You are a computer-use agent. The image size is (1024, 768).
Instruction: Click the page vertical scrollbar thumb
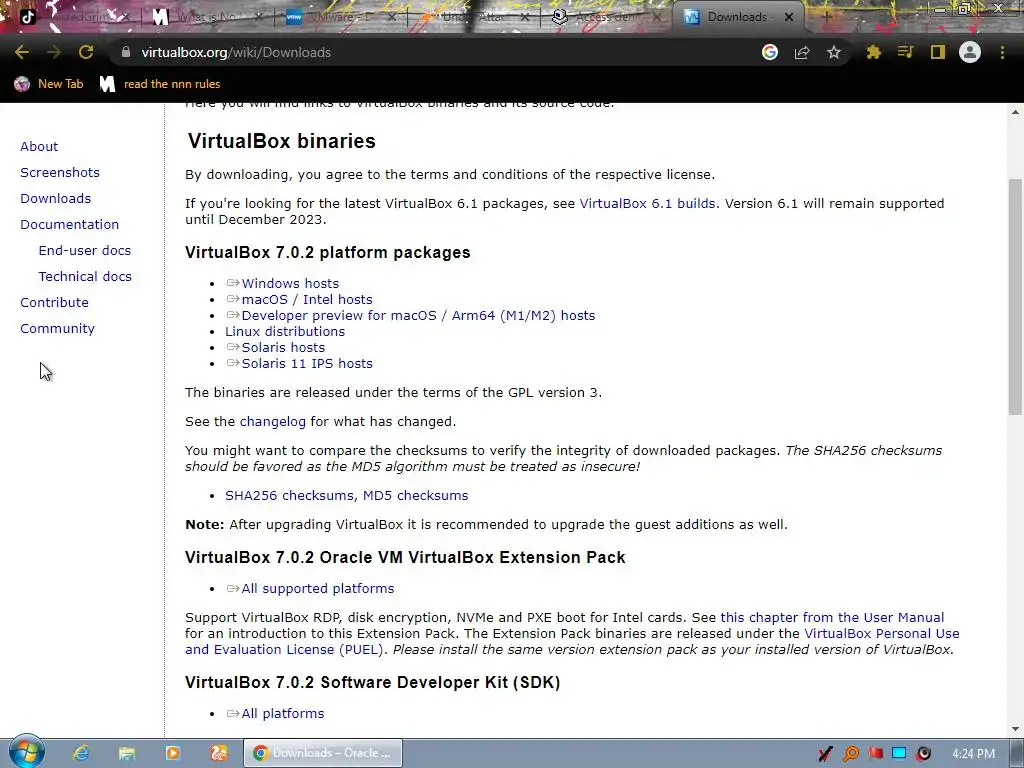pyautogui.click(x=1015, y=296)
